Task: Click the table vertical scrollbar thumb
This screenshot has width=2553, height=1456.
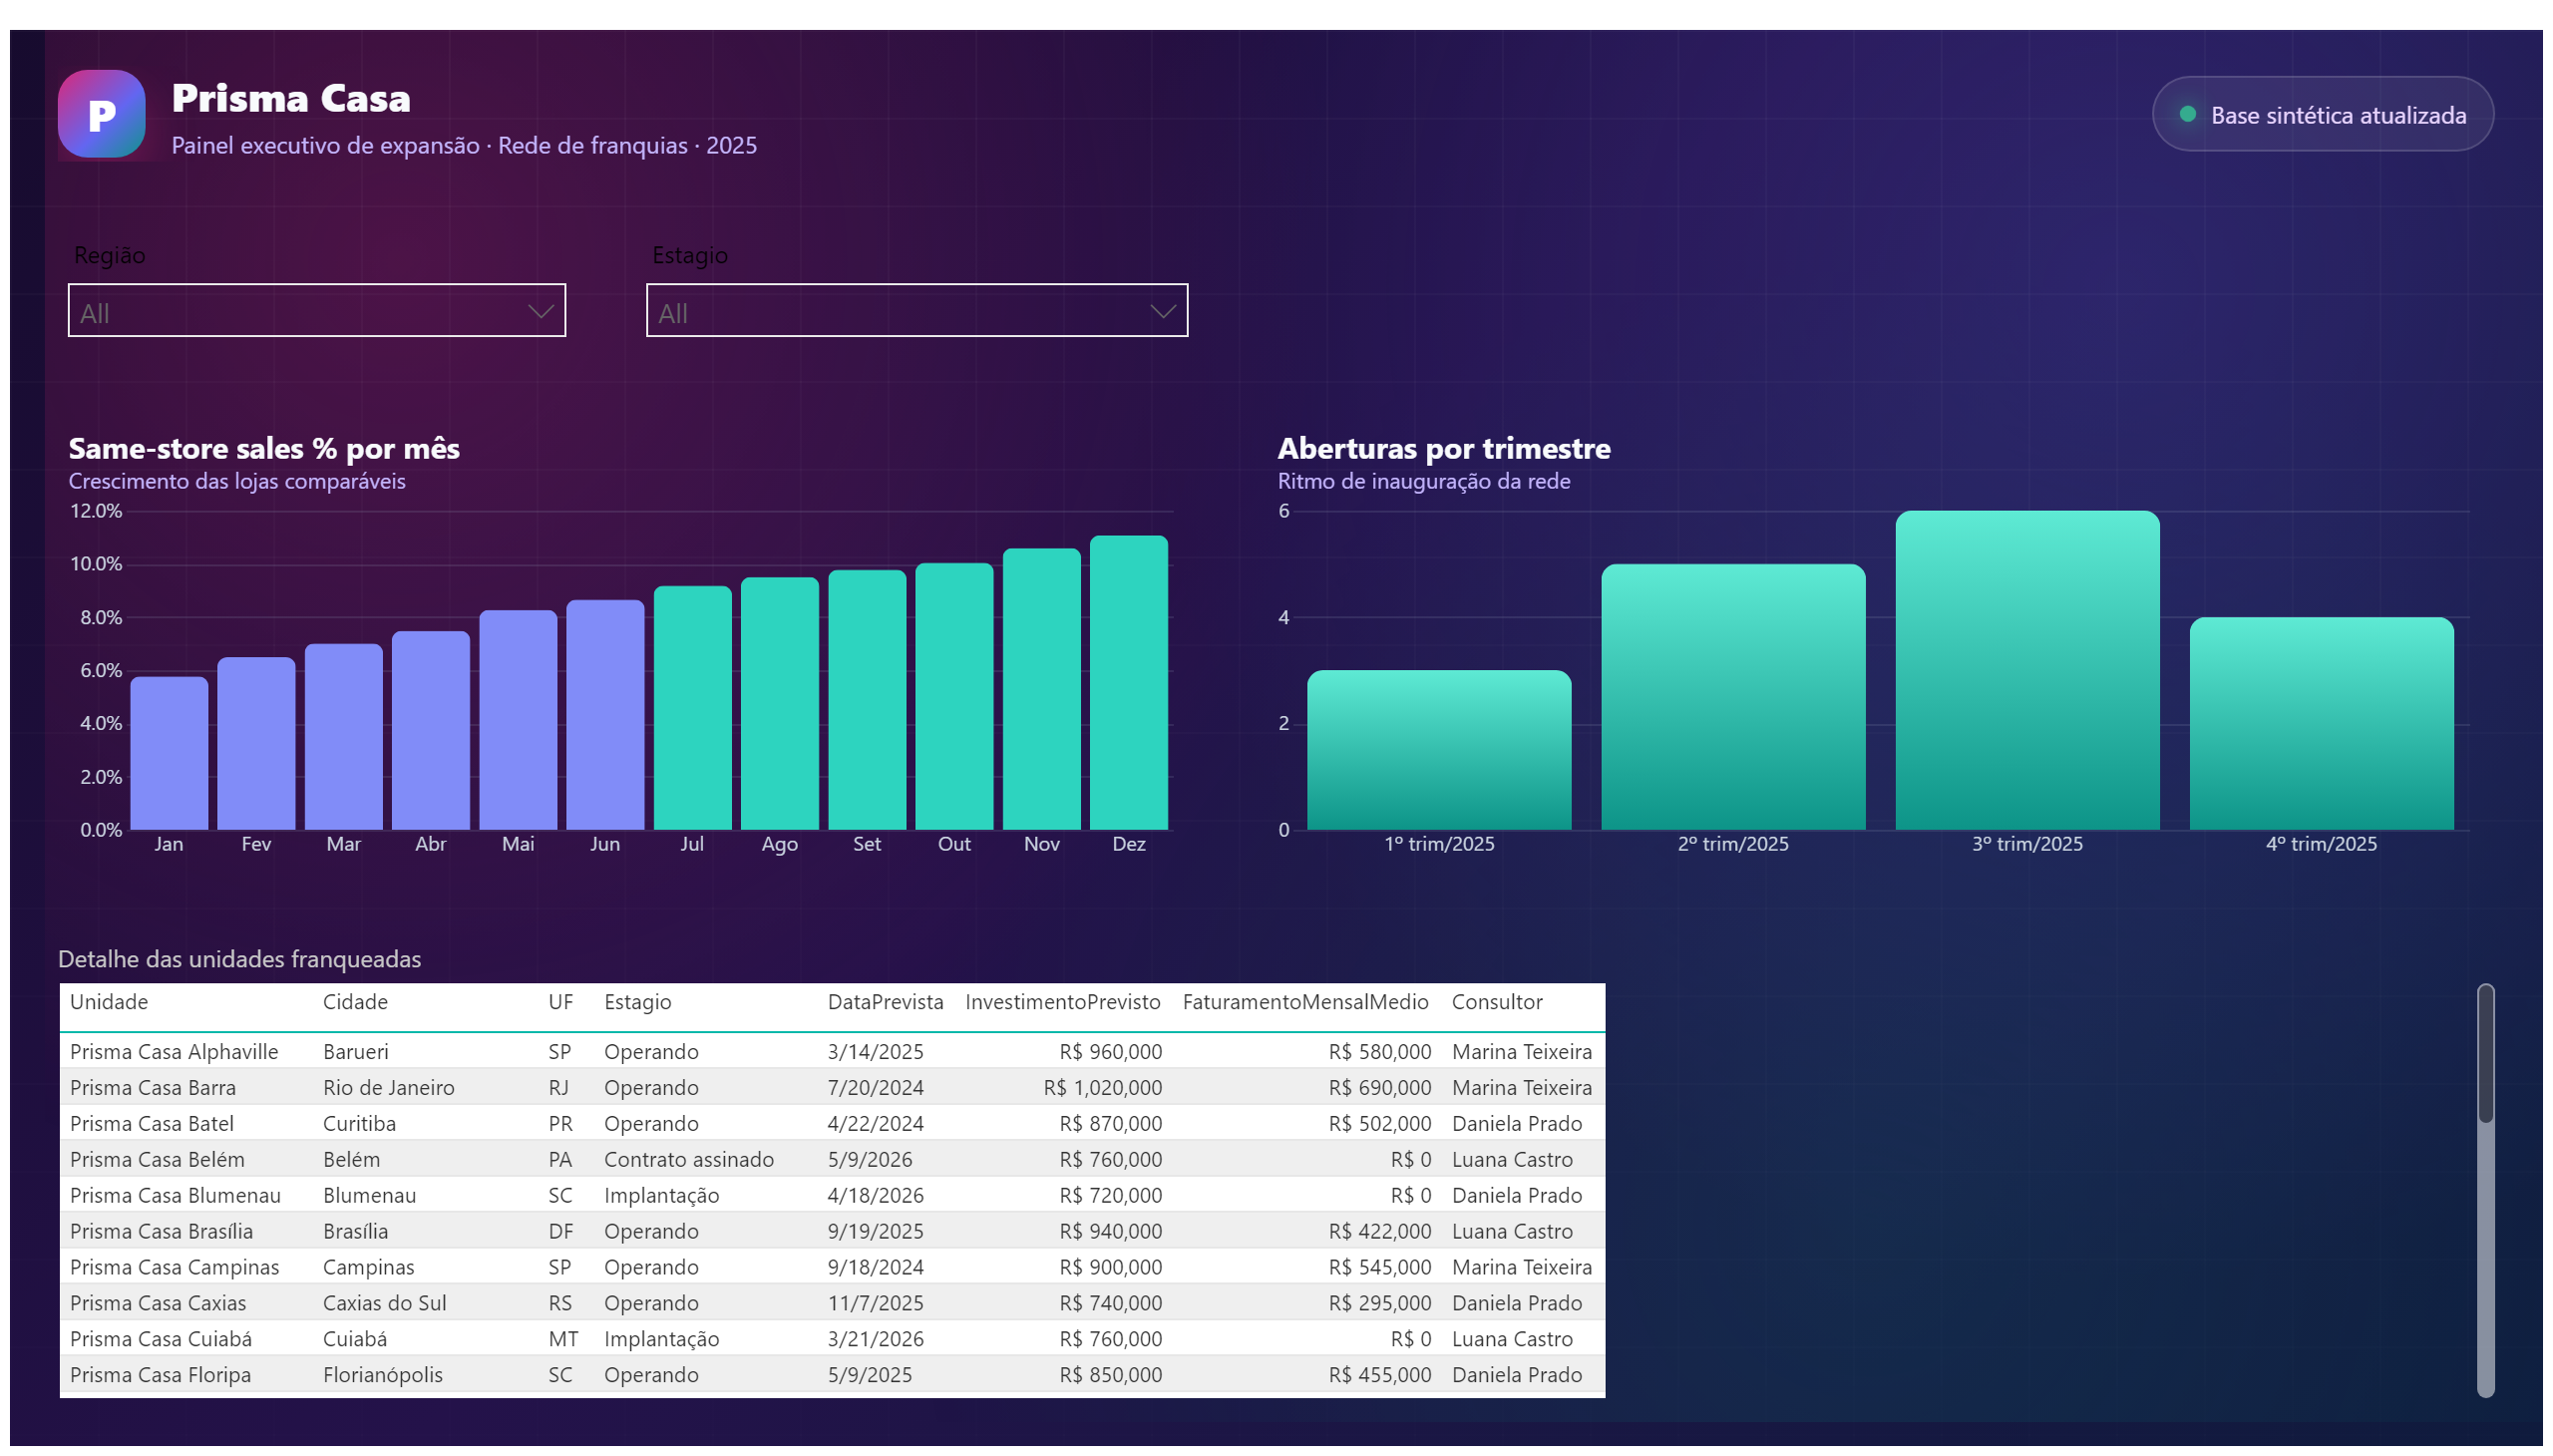Action: [x=2485, y=1055]
